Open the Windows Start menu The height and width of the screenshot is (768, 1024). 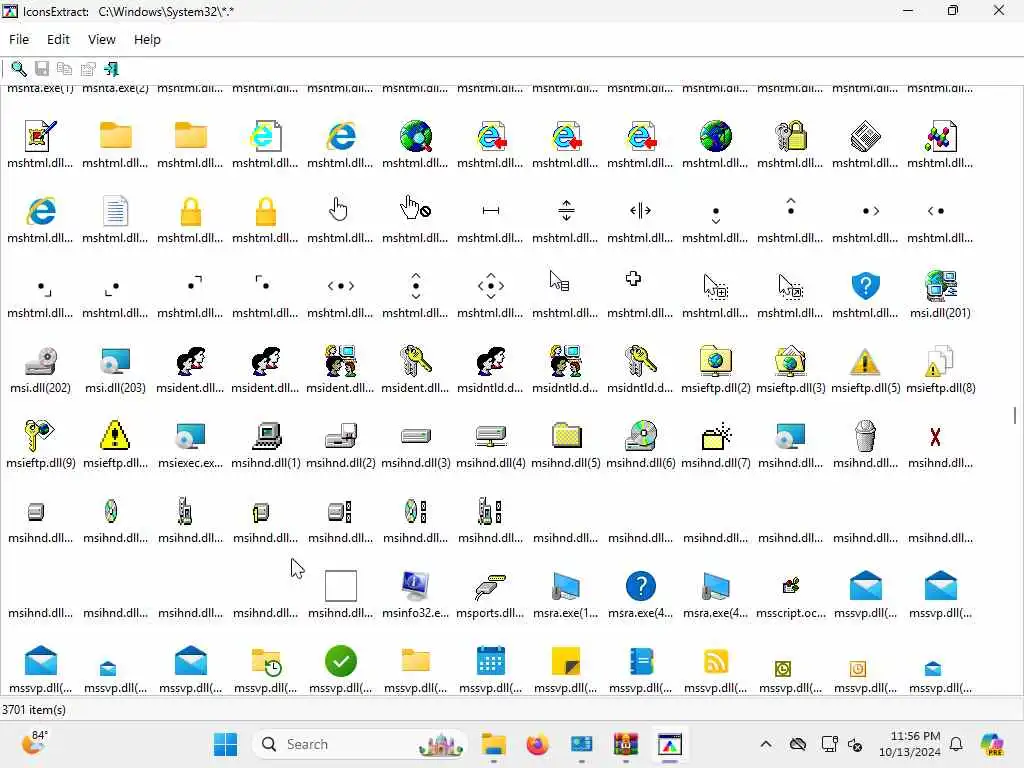click(x=225, y=744)
